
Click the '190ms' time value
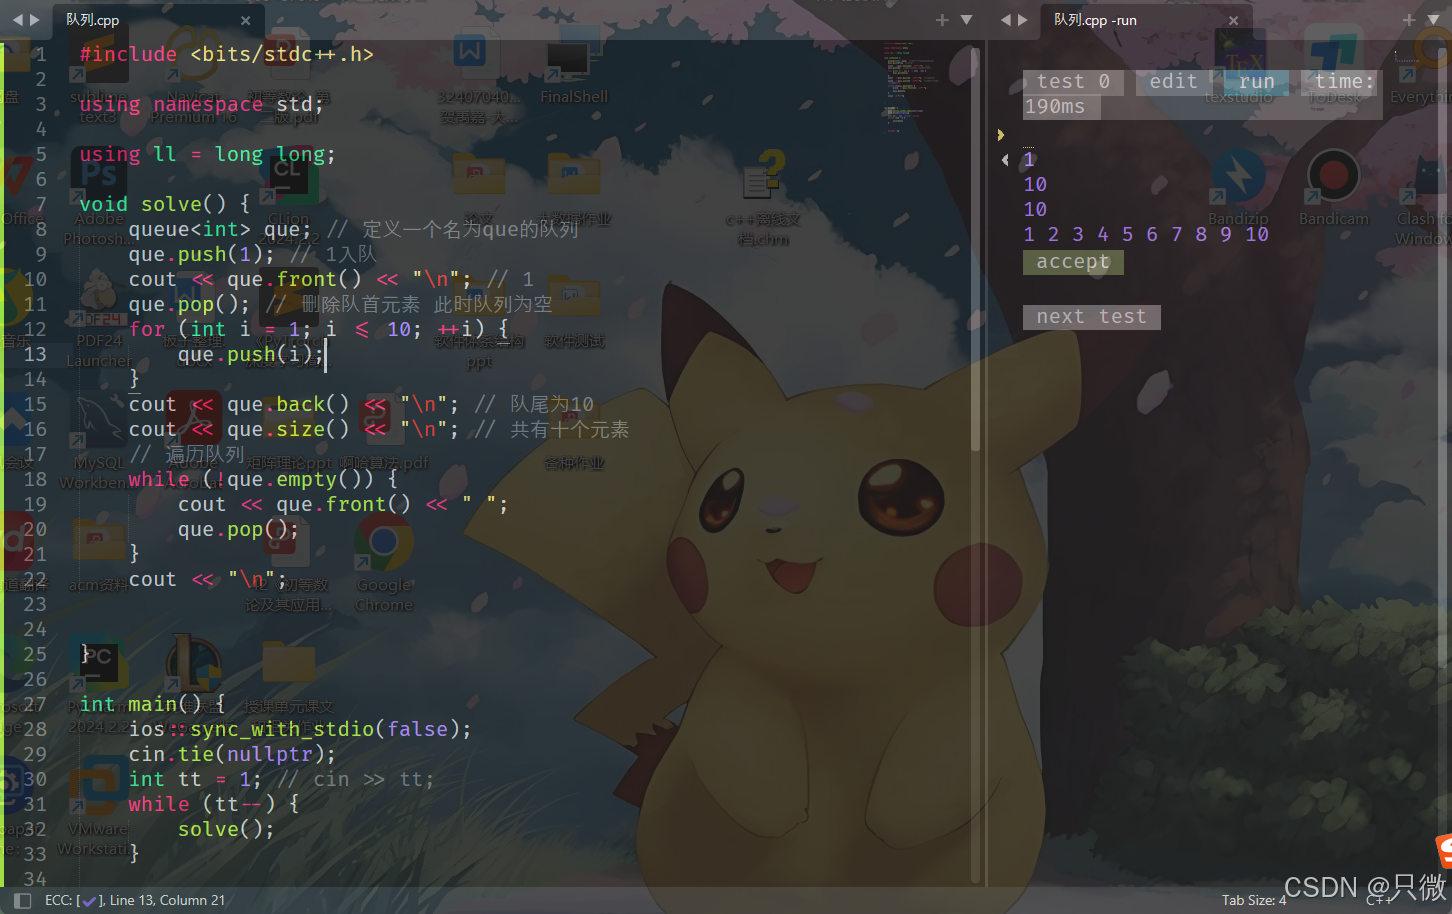1061,107
